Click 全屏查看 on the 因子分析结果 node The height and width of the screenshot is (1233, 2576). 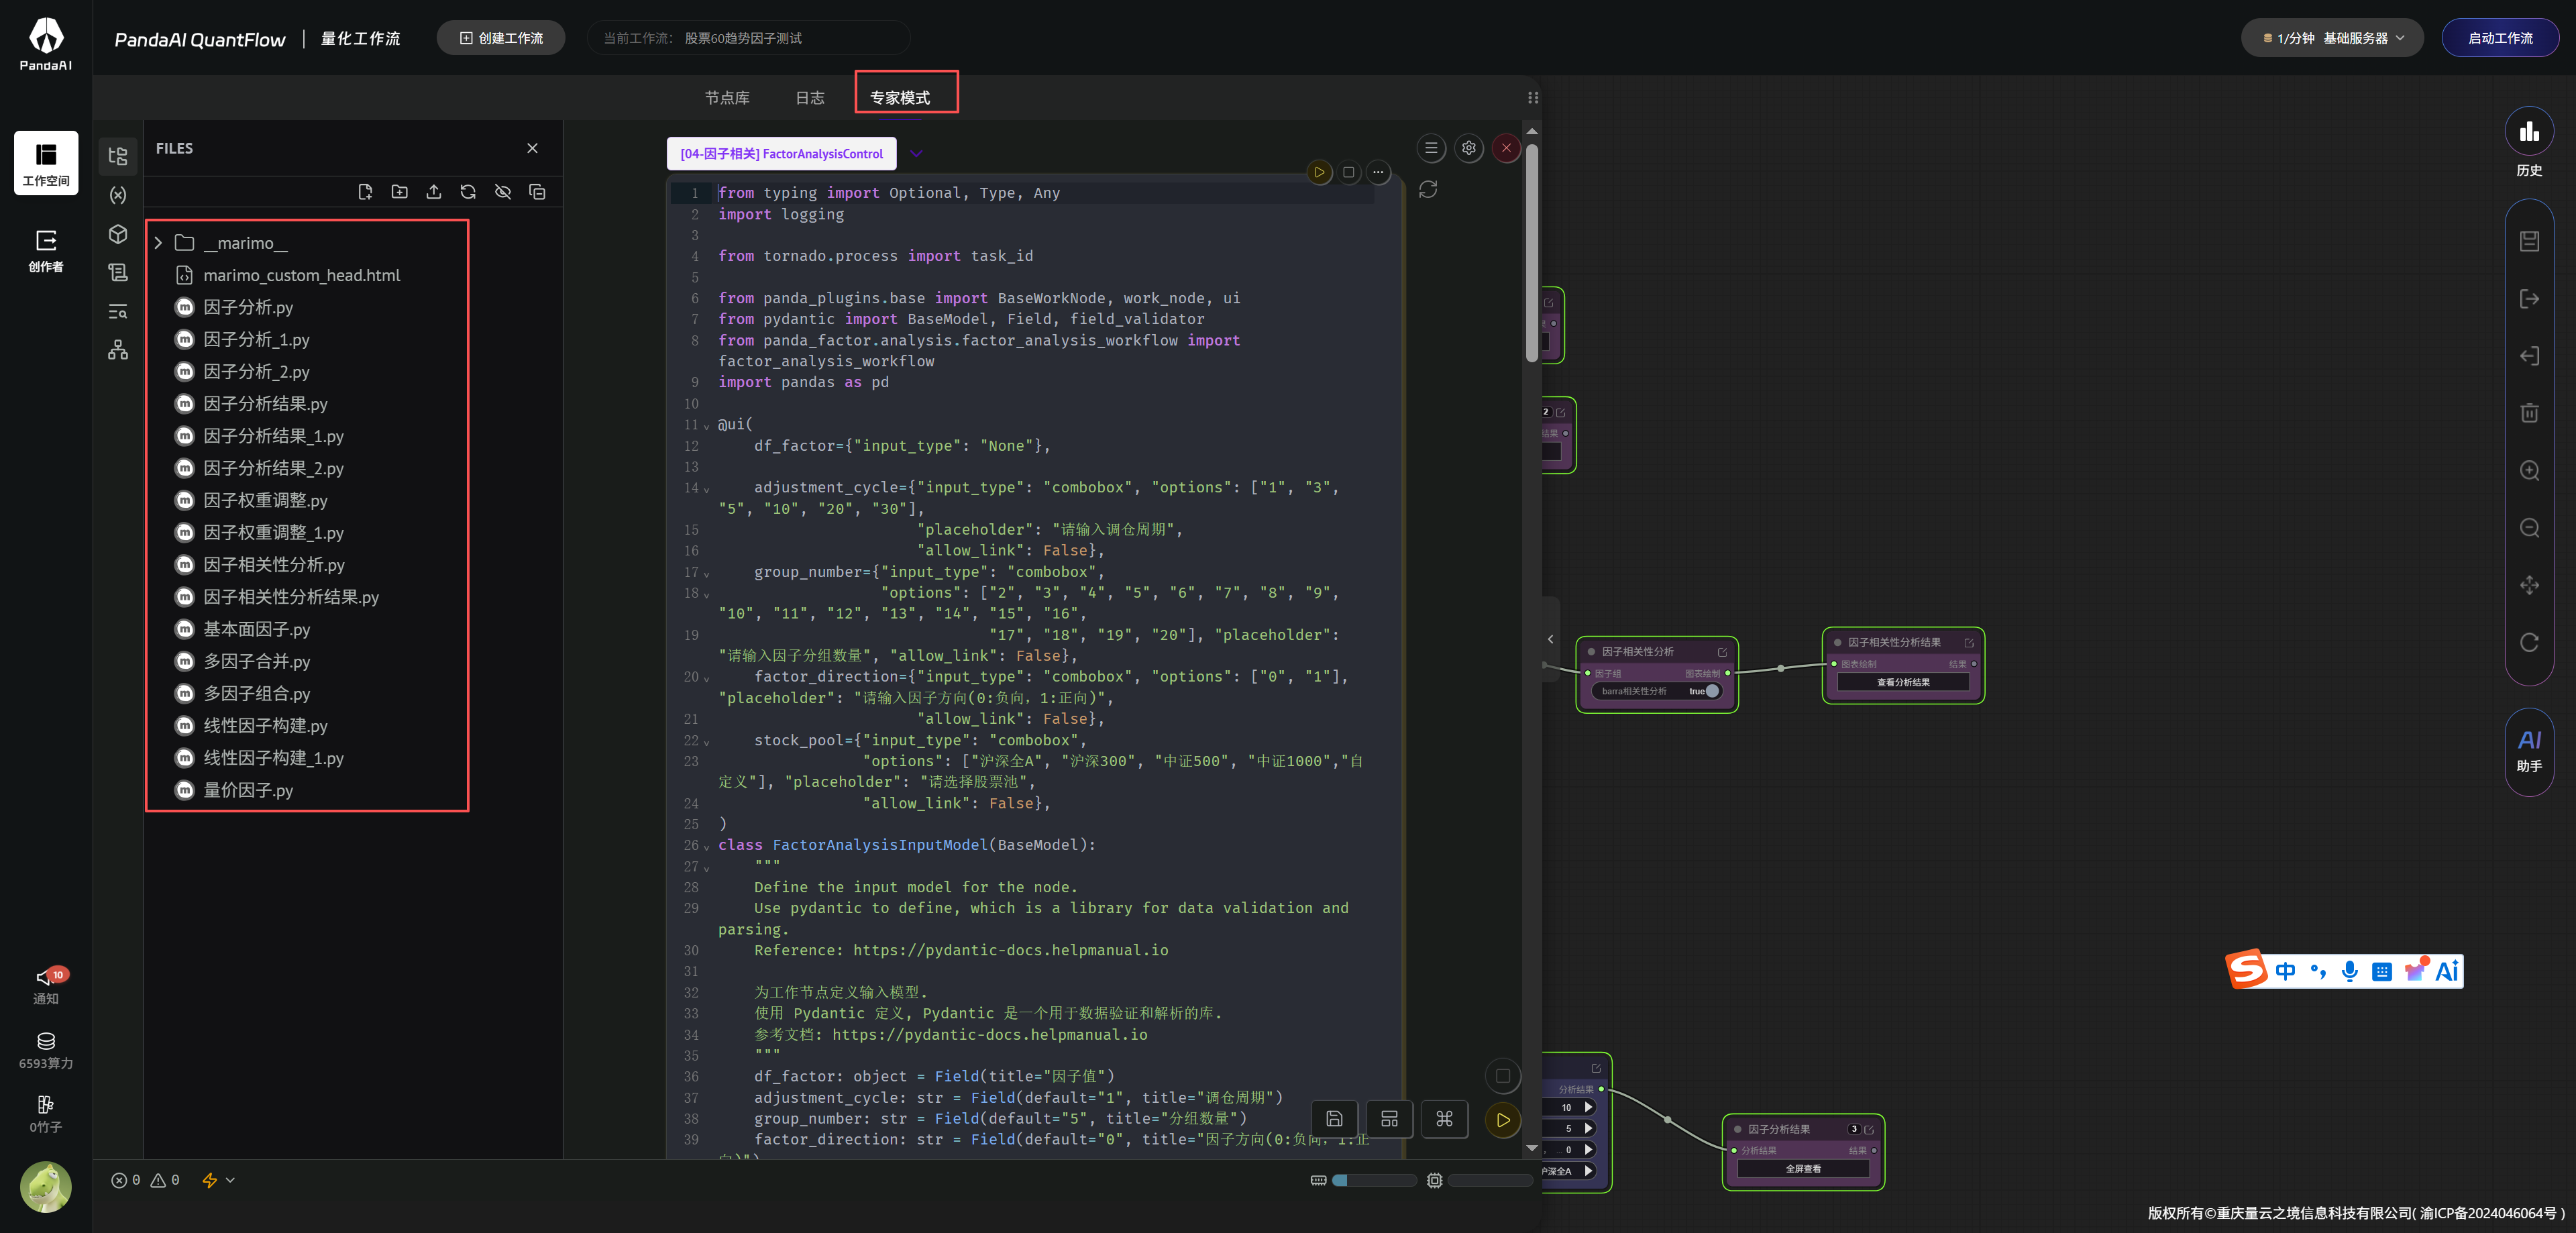[x=1803, y=1168]
